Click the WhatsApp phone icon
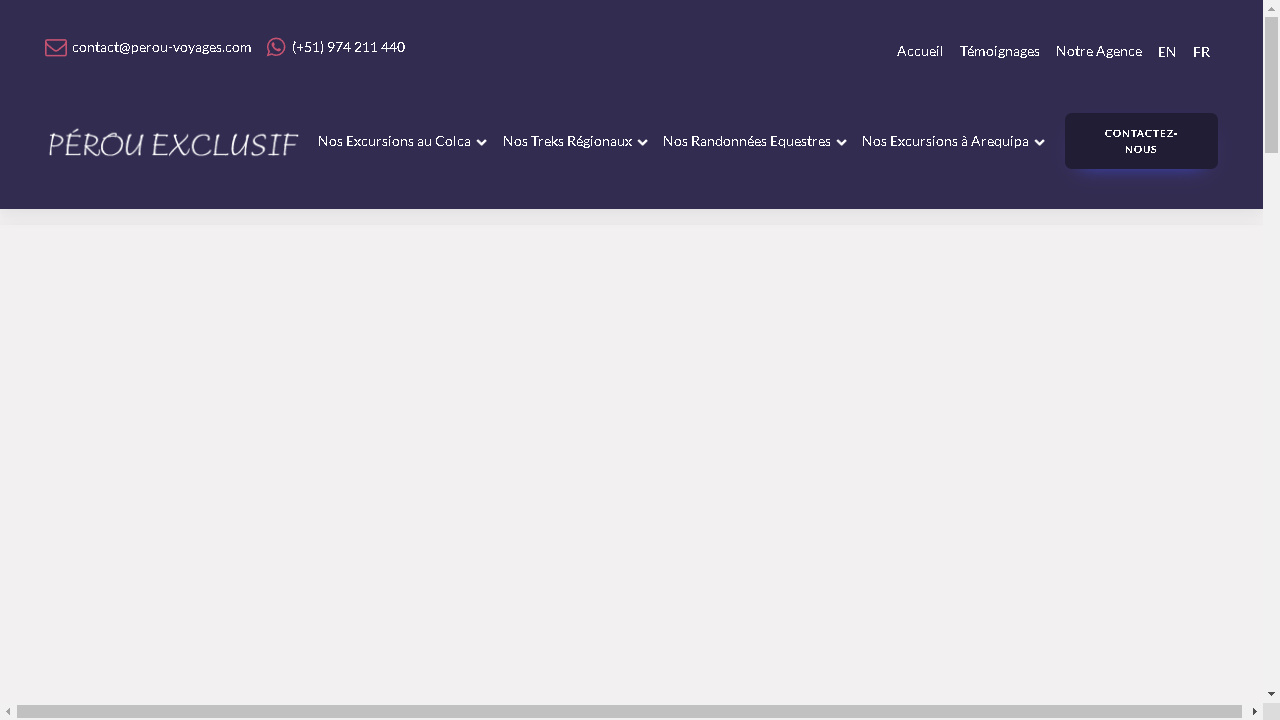Image resolution: width=1280 pixels, height=720 pixels. [x=276, y=47]
